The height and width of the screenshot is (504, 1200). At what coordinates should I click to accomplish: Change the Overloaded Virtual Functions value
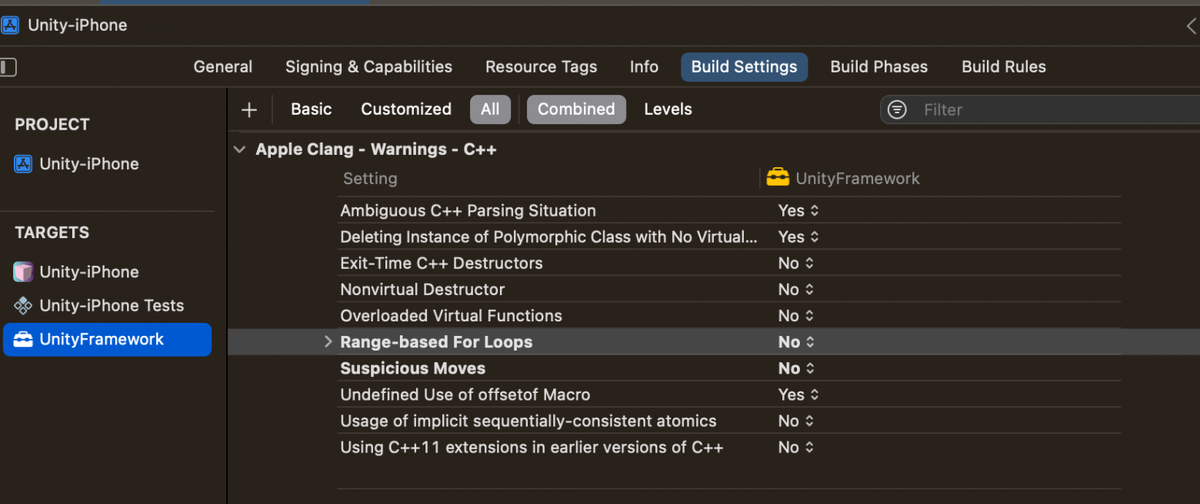[797, 316]
